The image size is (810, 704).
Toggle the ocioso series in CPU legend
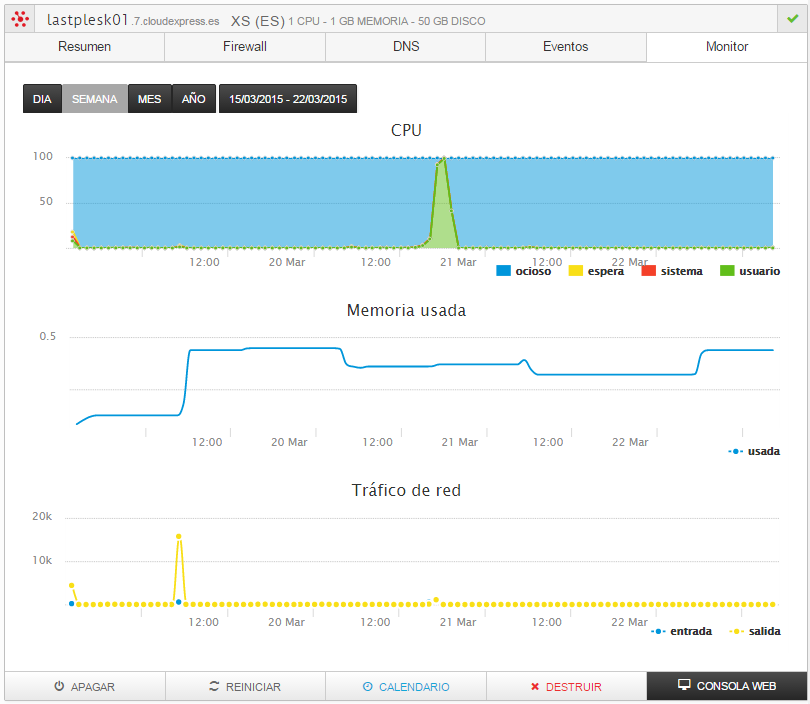[524, 271]
